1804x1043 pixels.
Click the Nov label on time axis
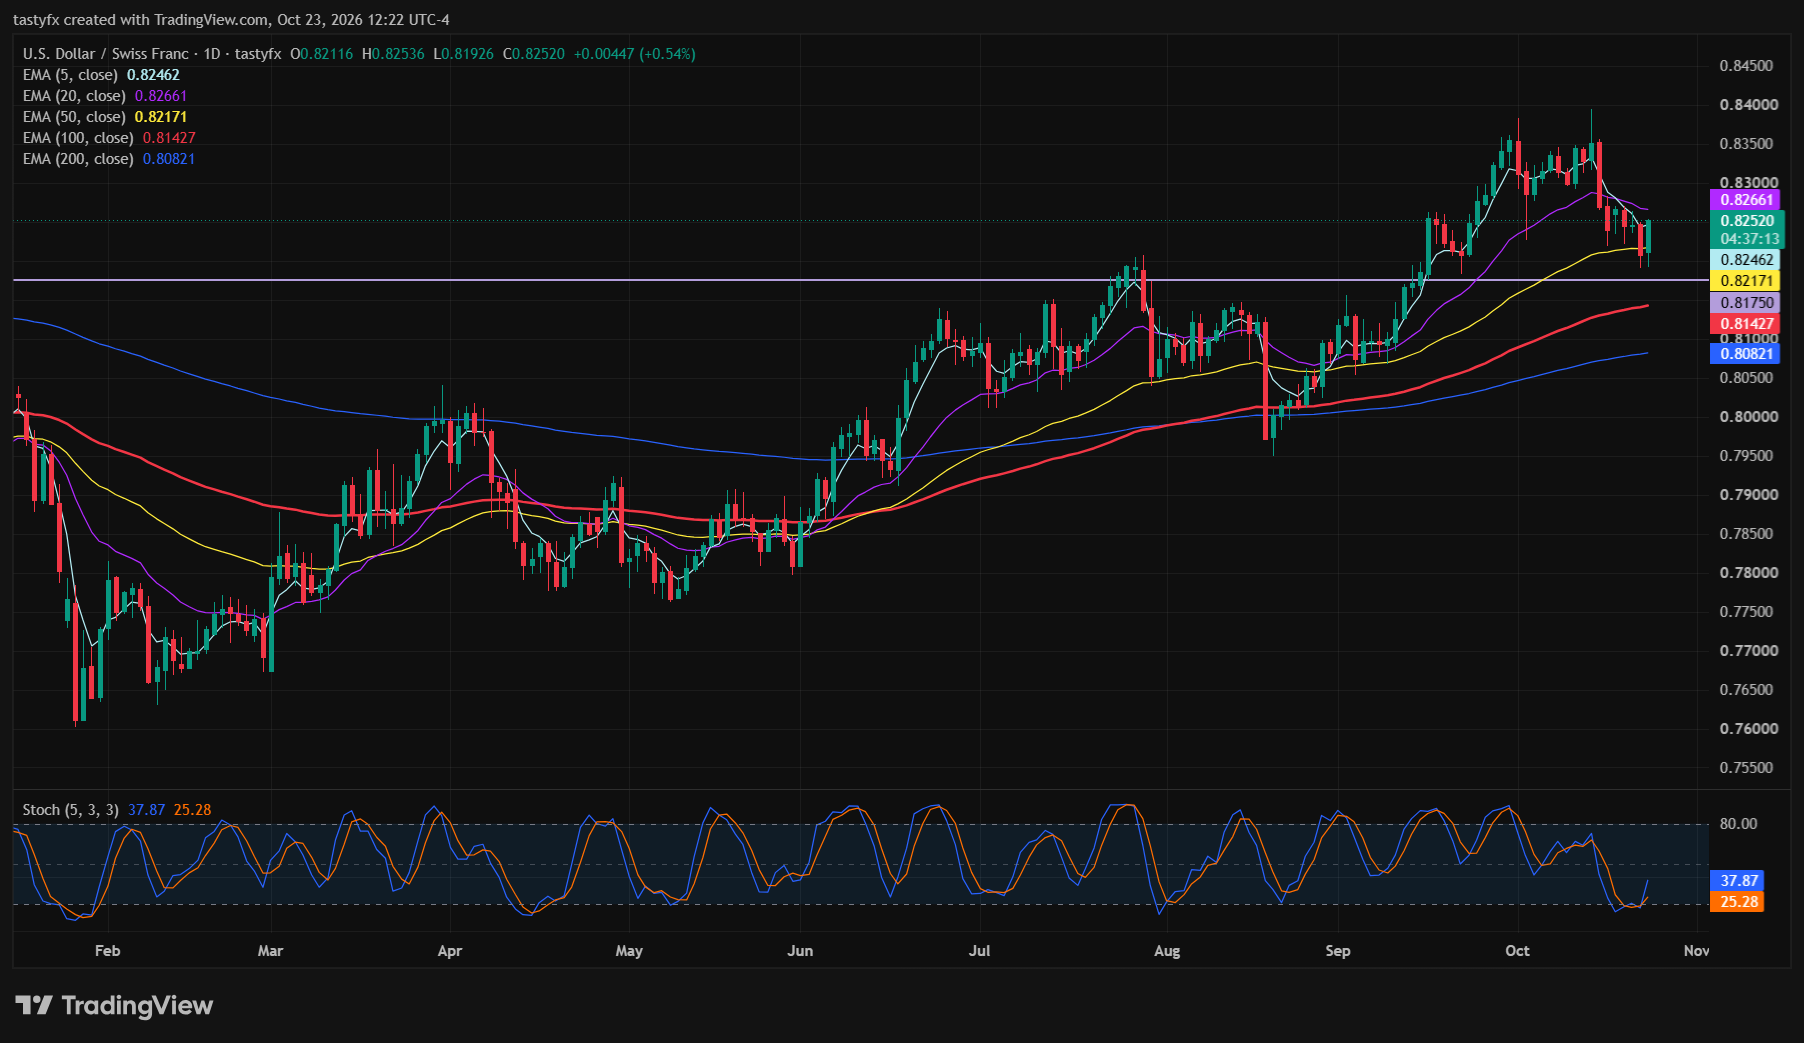1696,951
